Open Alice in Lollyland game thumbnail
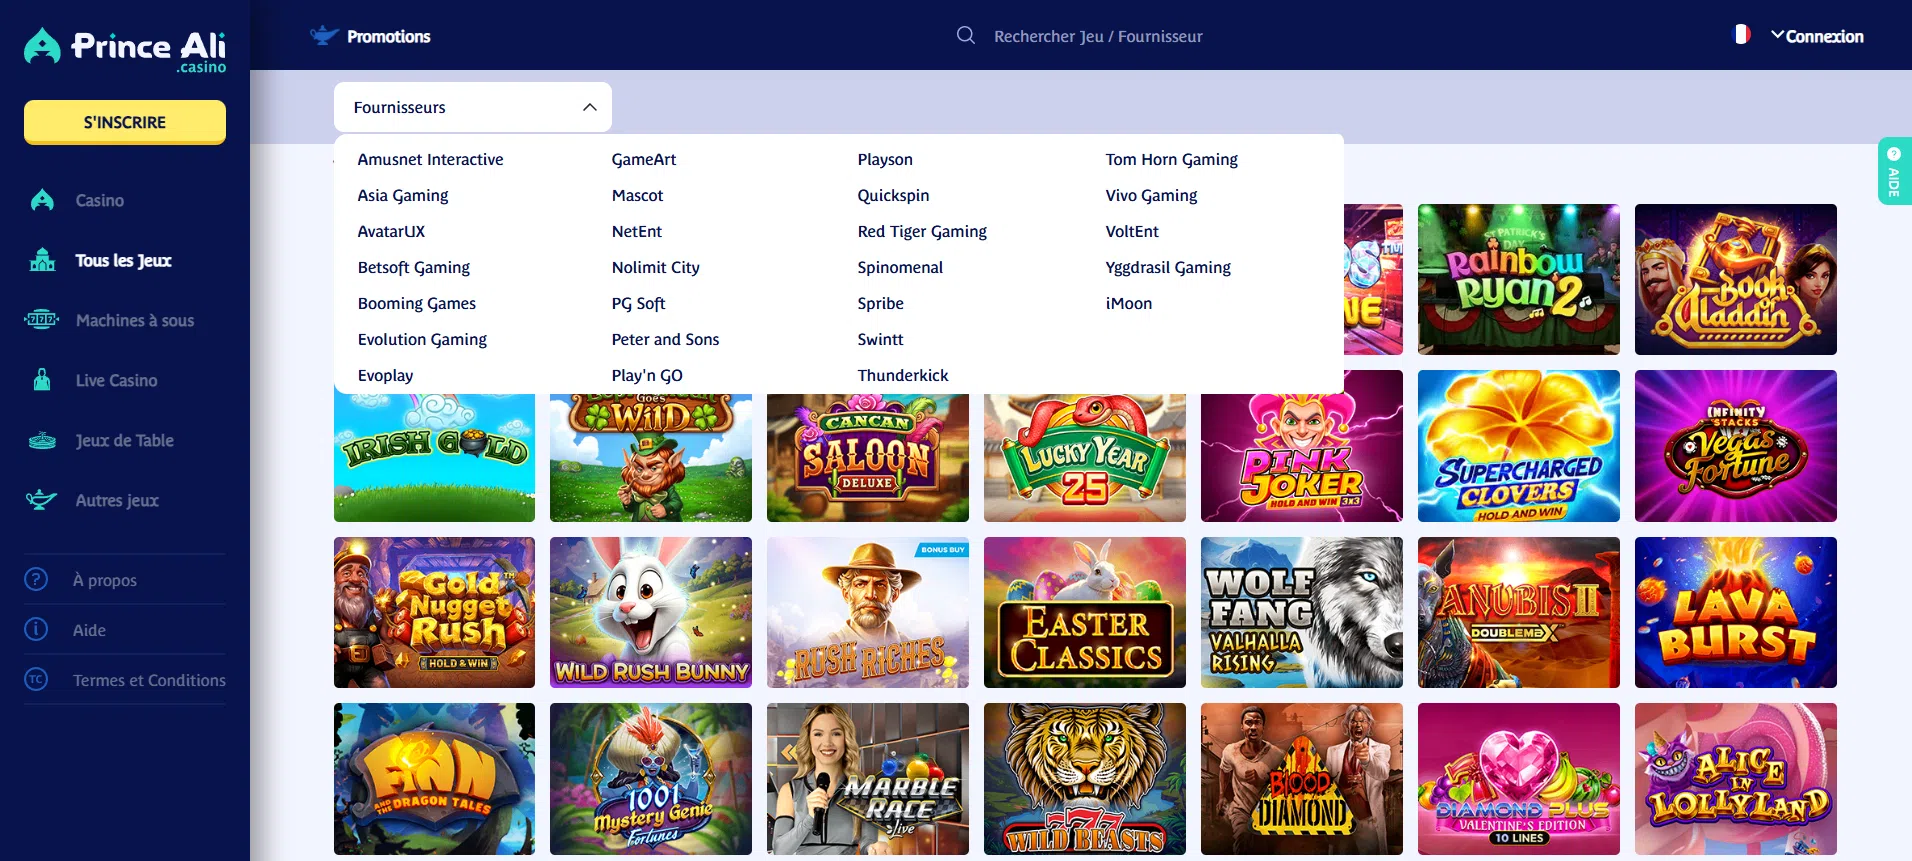Viewport: 1912px width, 861px height. coord(1735,779)
